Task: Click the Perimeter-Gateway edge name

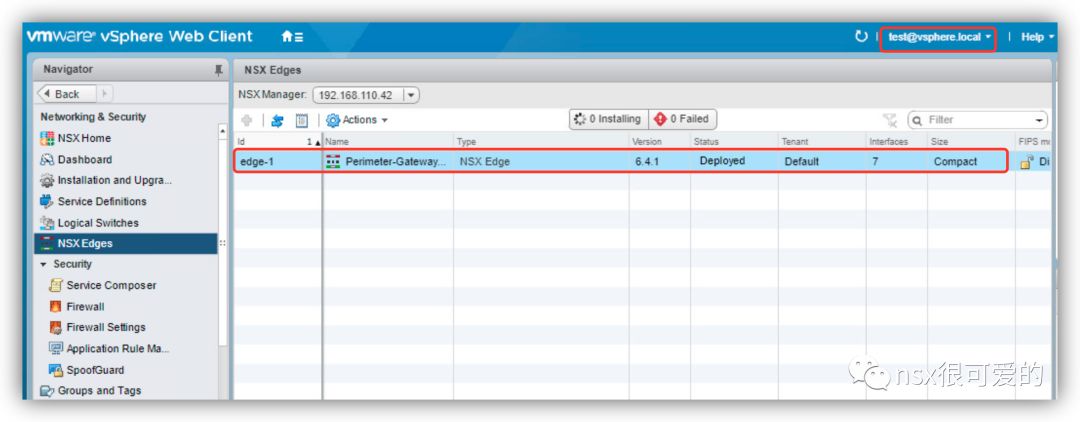Action: [395, 162]
